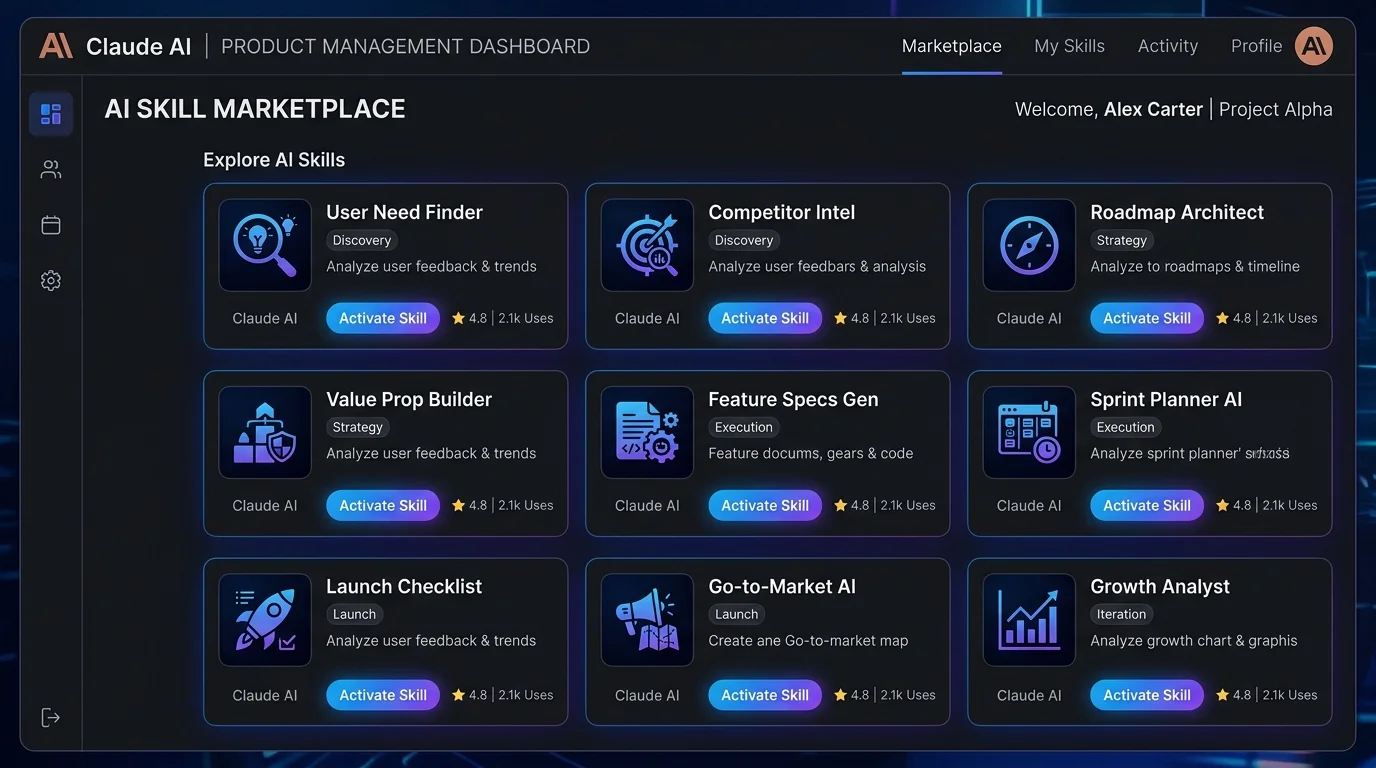Select the Growth Analyst chart icon
Screen dimensions: 1376x768
(1029, 620)
